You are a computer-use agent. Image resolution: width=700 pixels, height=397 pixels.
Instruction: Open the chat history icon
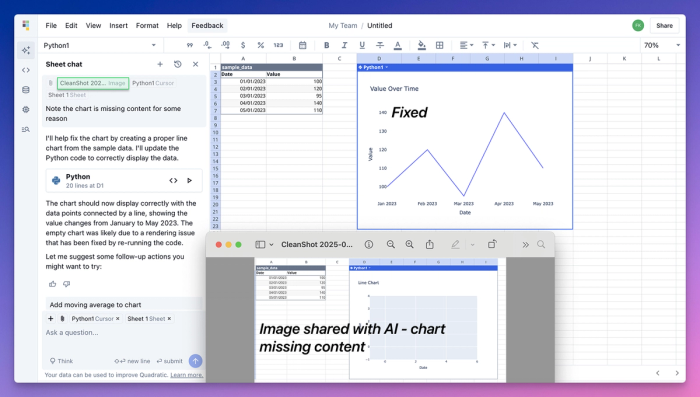point(178,64)
